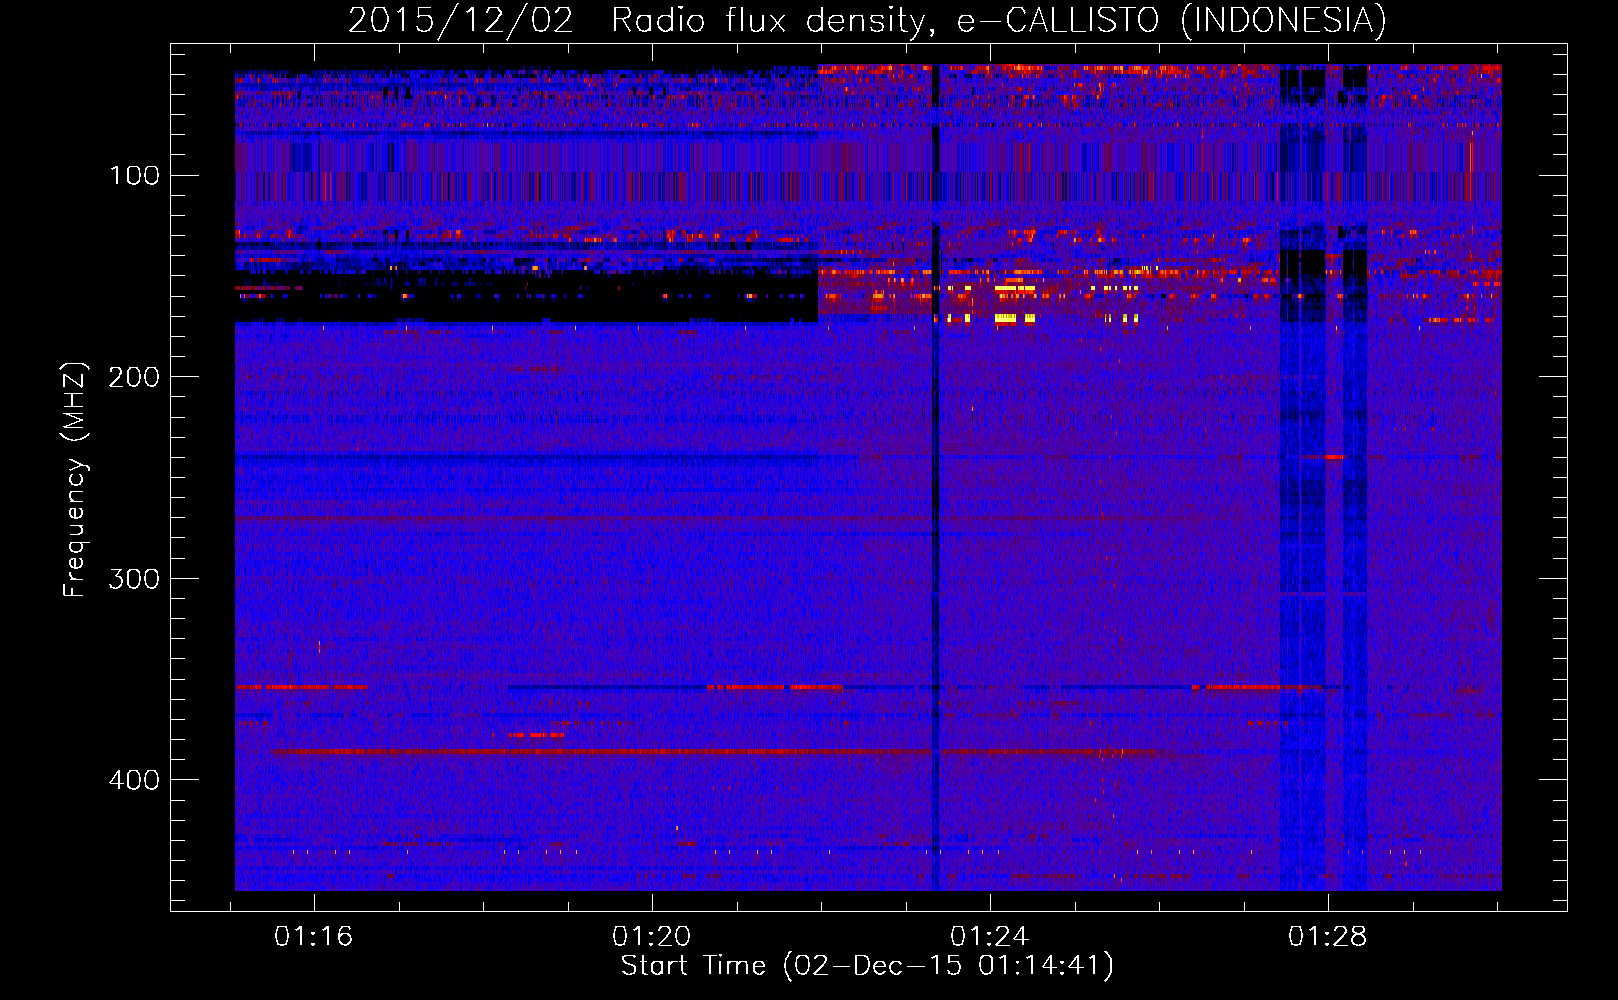Click the 01:24 time tick label
The height and width of the screenshot is (1000, 1618).
pyautogui.click(x=989, y=937)
